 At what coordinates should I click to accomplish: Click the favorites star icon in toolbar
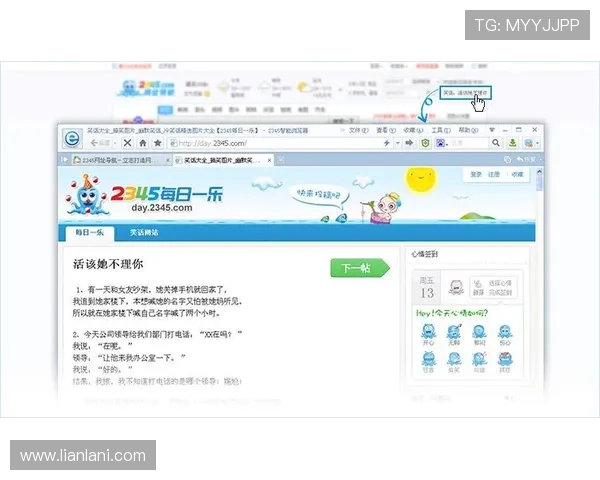[x=157, y=143]
